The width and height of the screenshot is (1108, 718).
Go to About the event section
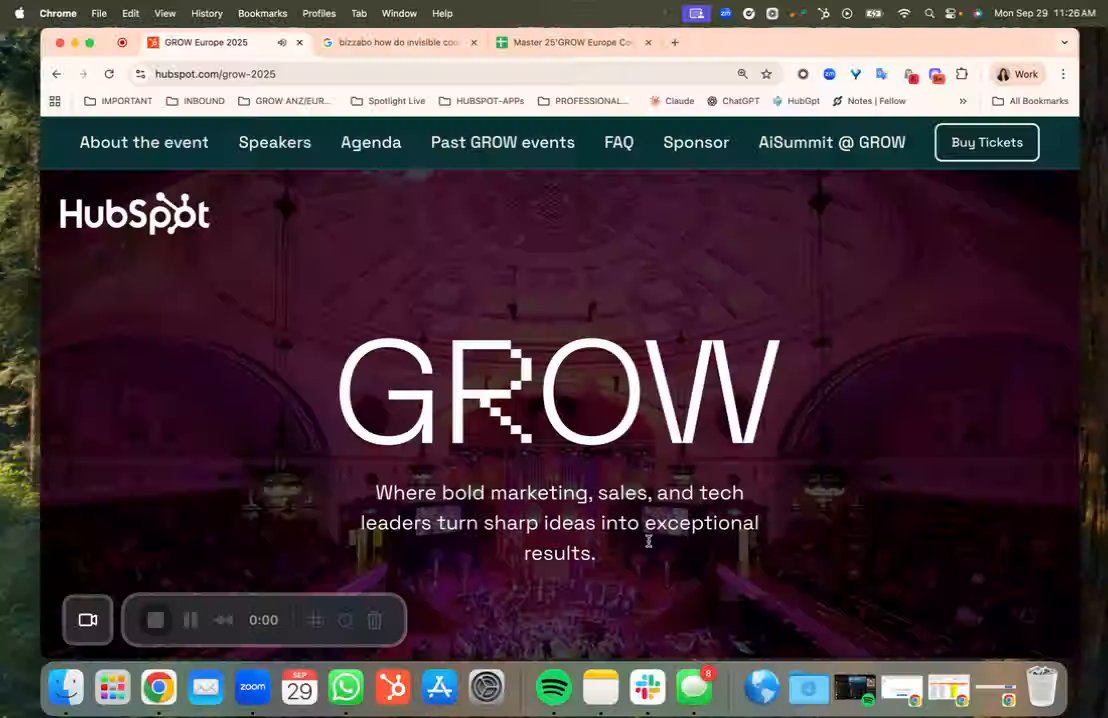coord(144,142)
